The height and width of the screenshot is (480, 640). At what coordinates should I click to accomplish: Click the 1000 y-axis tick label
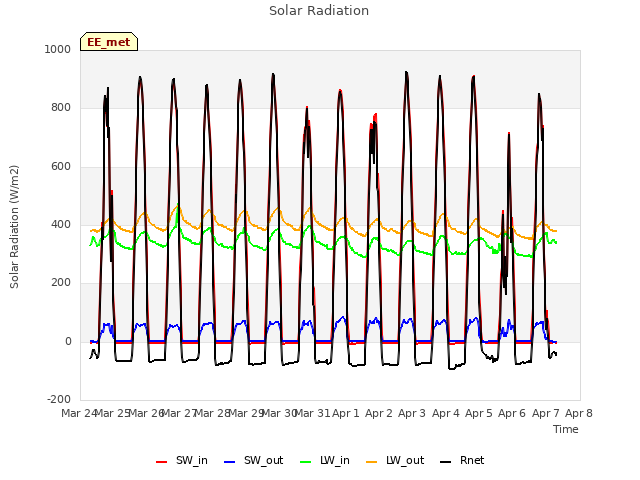58,49
